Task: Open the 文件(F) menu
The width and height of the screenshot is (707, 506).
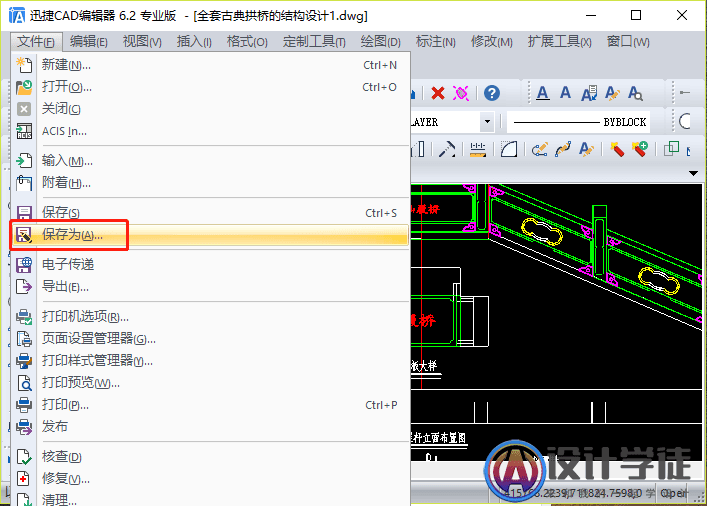Action: click(36, 42)
